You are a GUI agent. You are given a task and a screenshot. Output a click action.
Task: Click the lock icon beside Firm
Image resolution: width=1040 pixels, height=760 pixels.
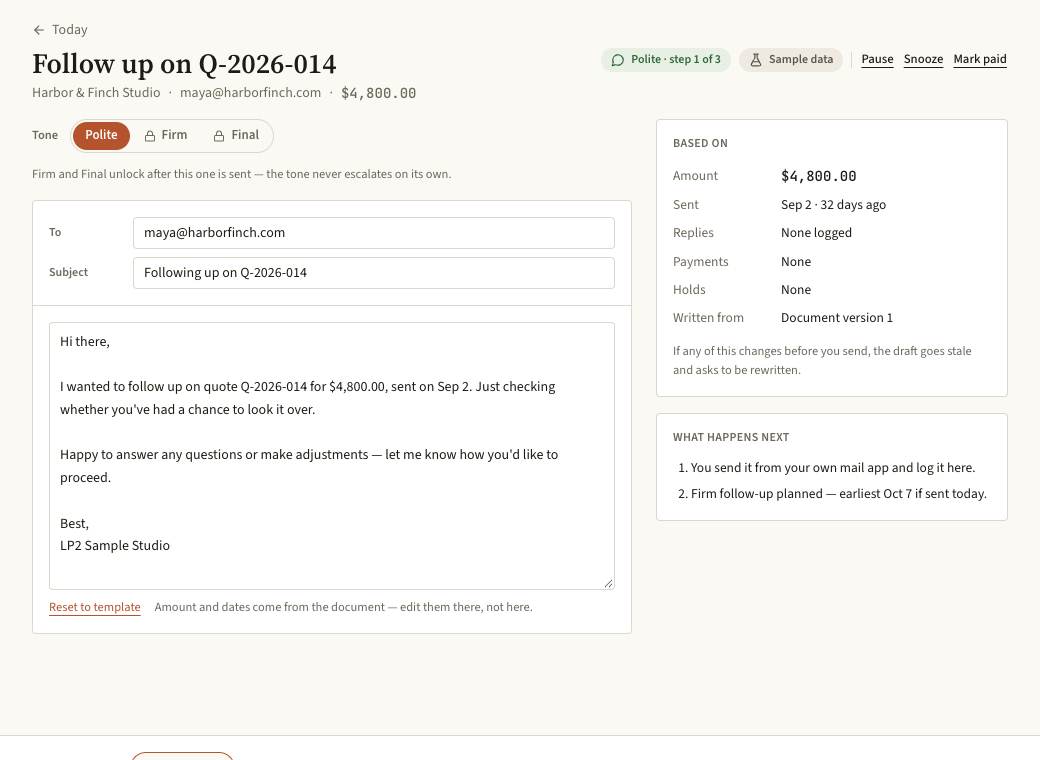(150, 136)
